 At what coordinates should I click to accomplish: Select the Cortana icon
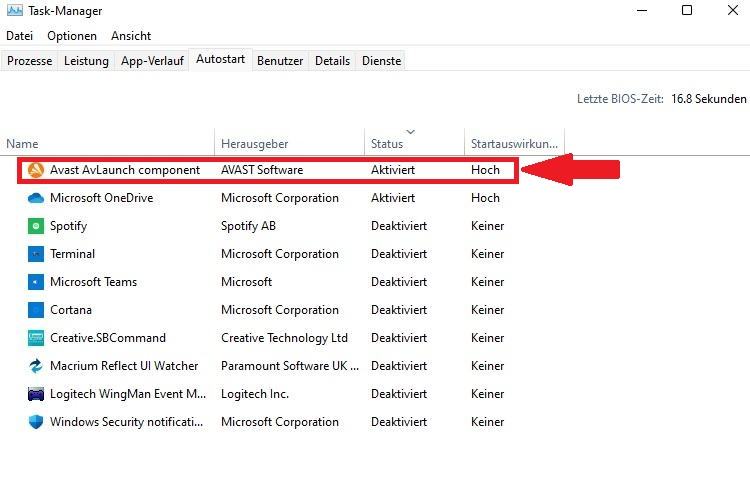[36, 310]
